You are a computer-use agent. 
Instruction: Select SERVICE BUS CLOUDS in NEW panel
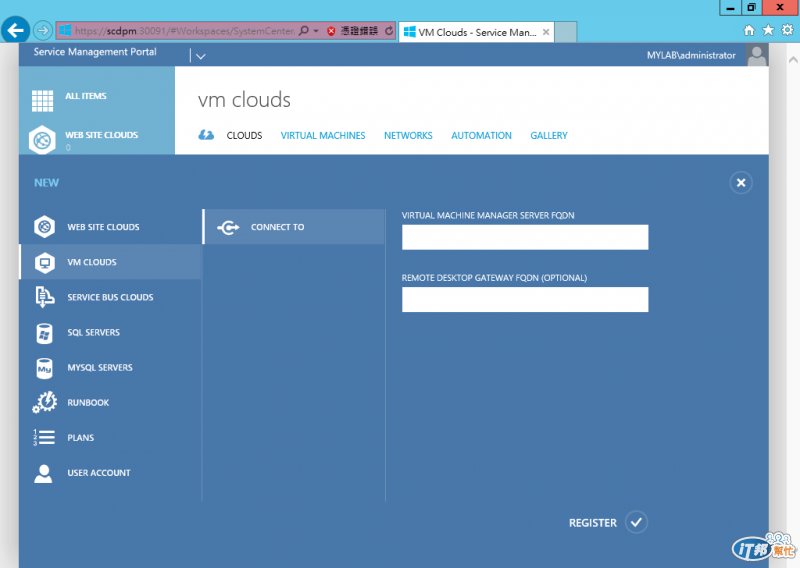tap(110, 297)
